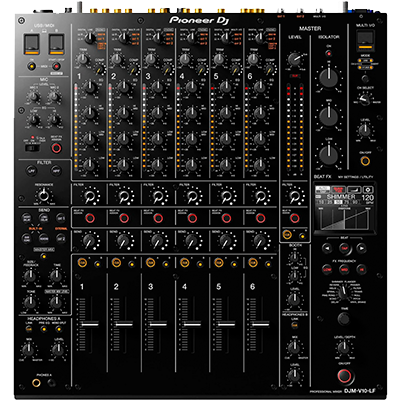
Task: Click the channel 6 orange CUE button
Action: coord(253,263)
